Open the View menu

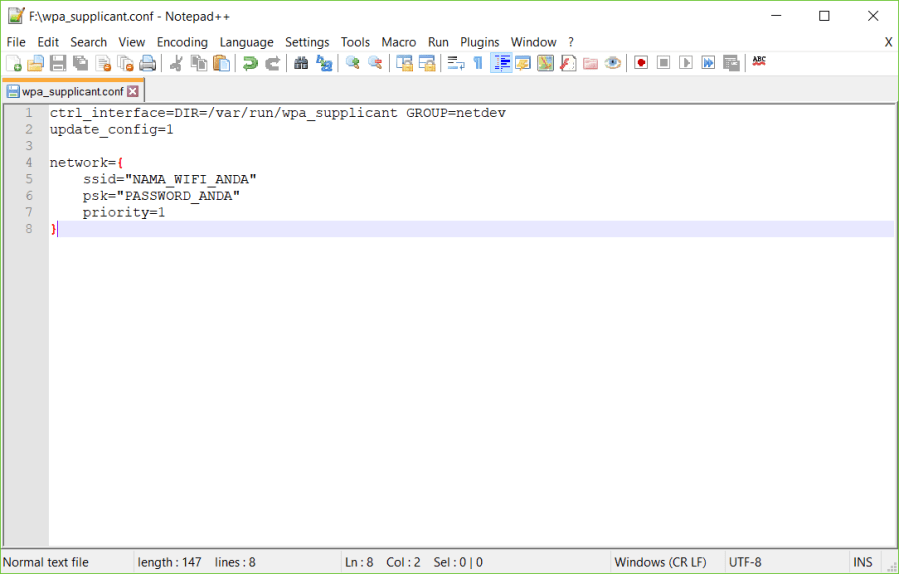click(132, 42)
